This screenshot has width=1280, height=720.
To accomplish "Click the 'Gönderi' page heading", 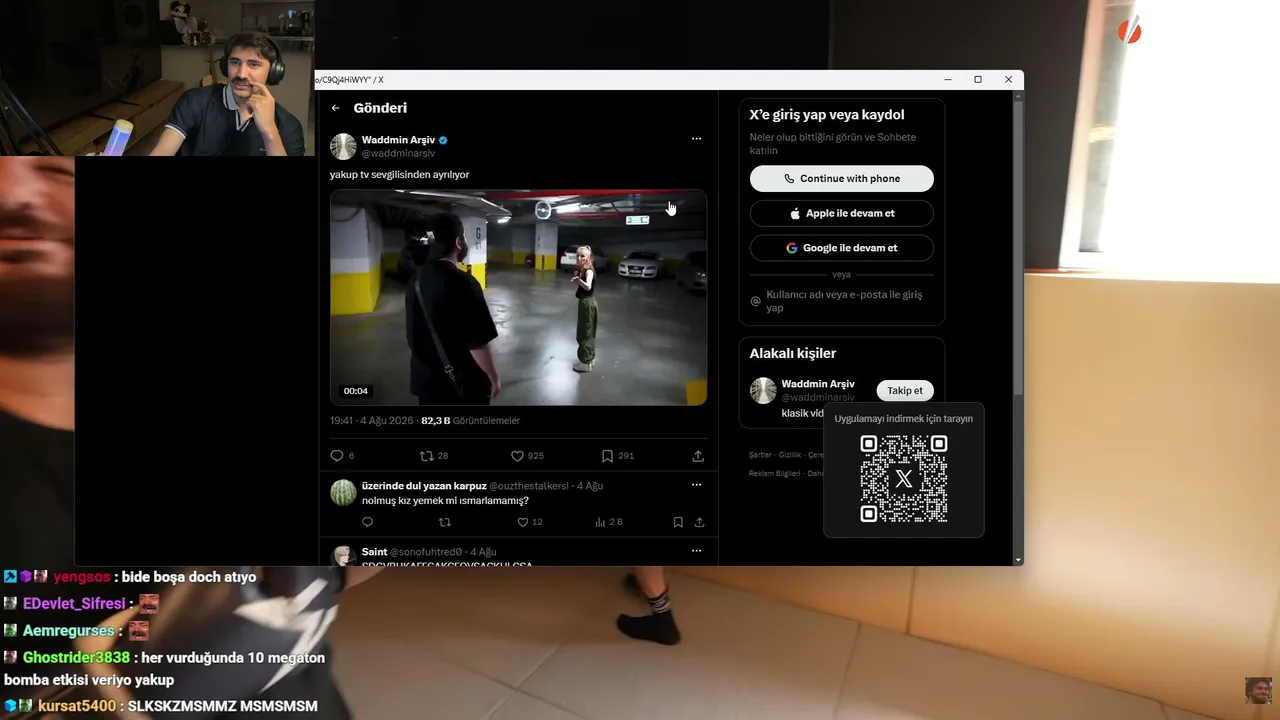I will point(380,108).
